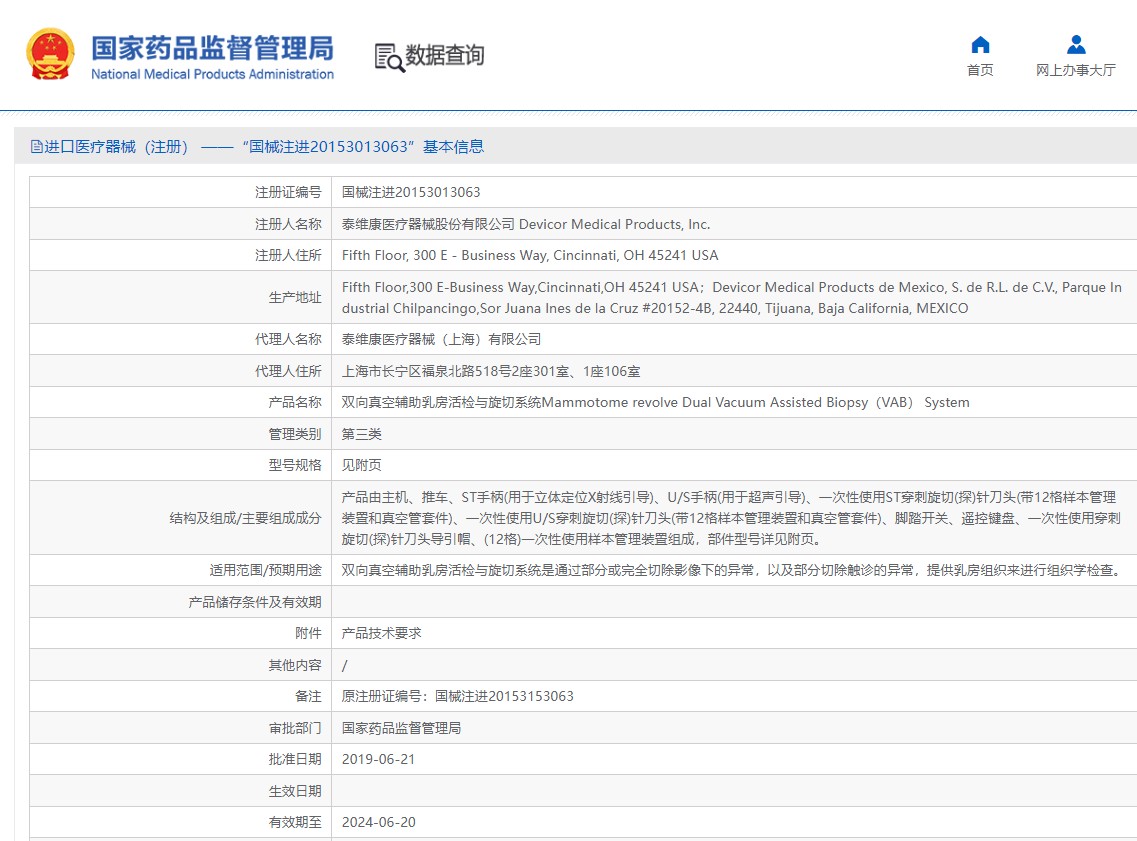Select 国家药品监督管理局 in the 审批部门 row
This screenshot has width=1137, height=841.
click(401, 729)
